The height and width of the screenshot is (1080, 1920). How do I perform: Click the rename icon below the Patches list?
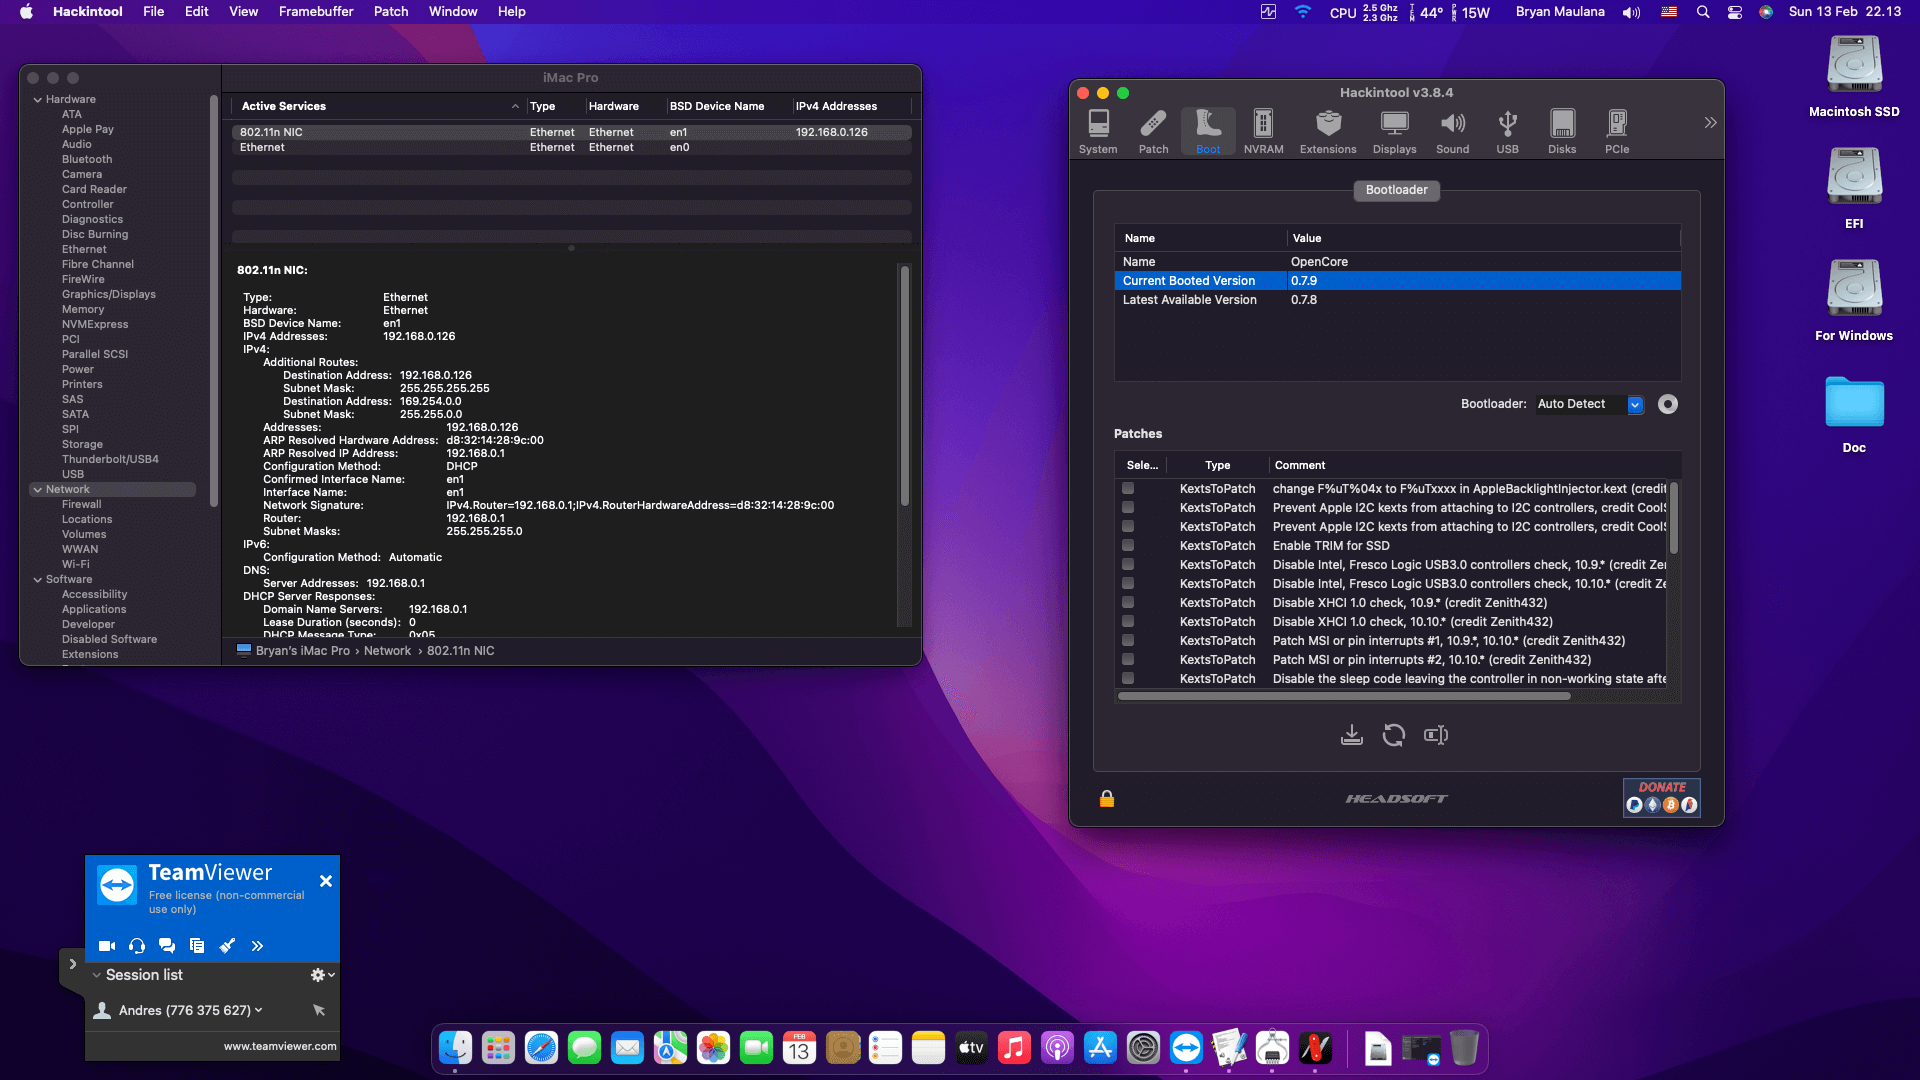(1436, 735)
